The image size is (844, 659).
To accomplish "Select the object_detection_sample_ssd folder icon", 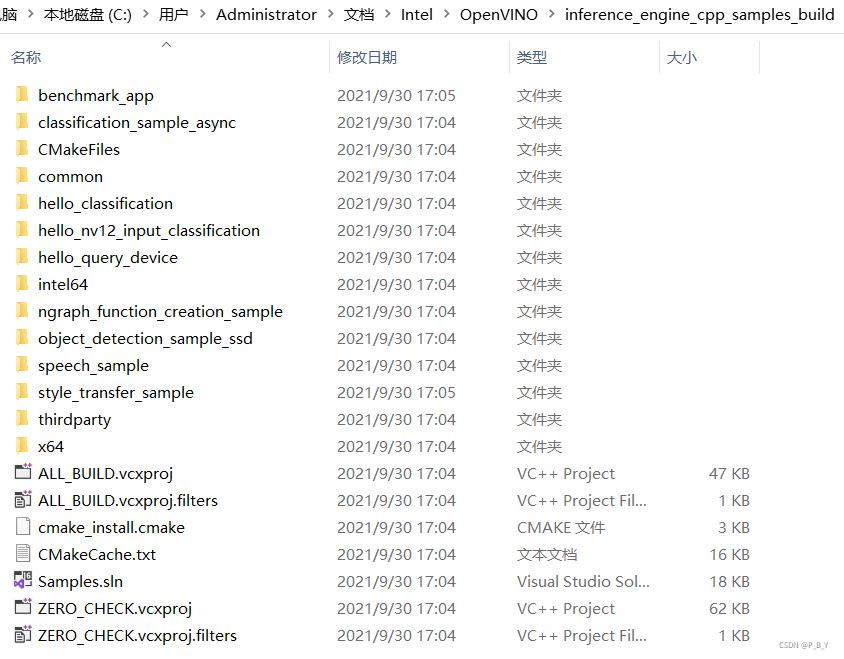I will 22,338.
